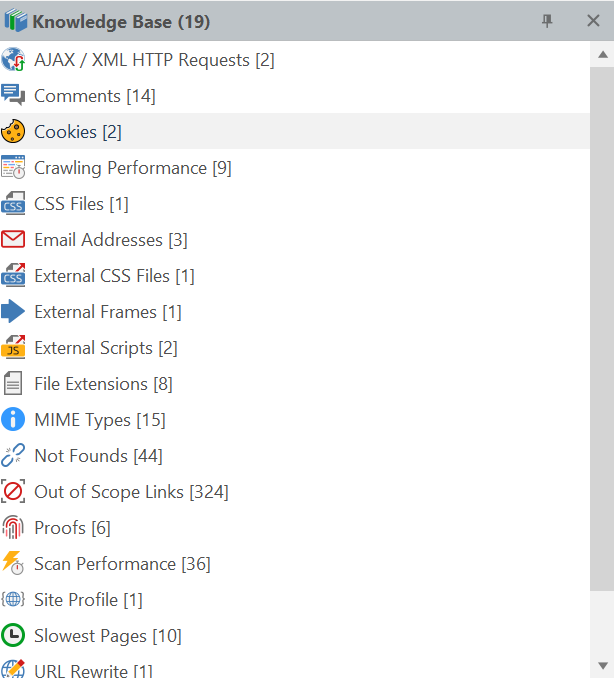The height and width of the screenshot is (678, 614).
Task: Open Slowest Pages [10] entry
Action: 107,636
